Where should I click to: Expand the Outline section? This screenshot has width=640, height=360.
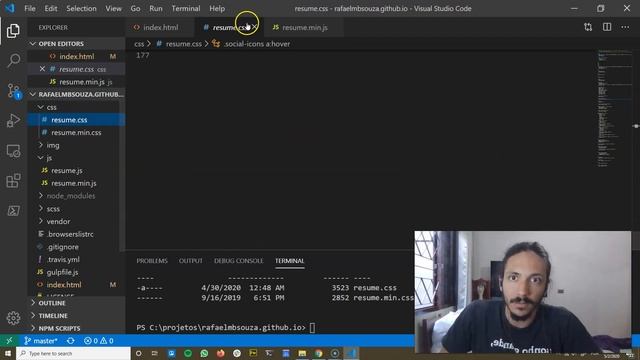76,303
